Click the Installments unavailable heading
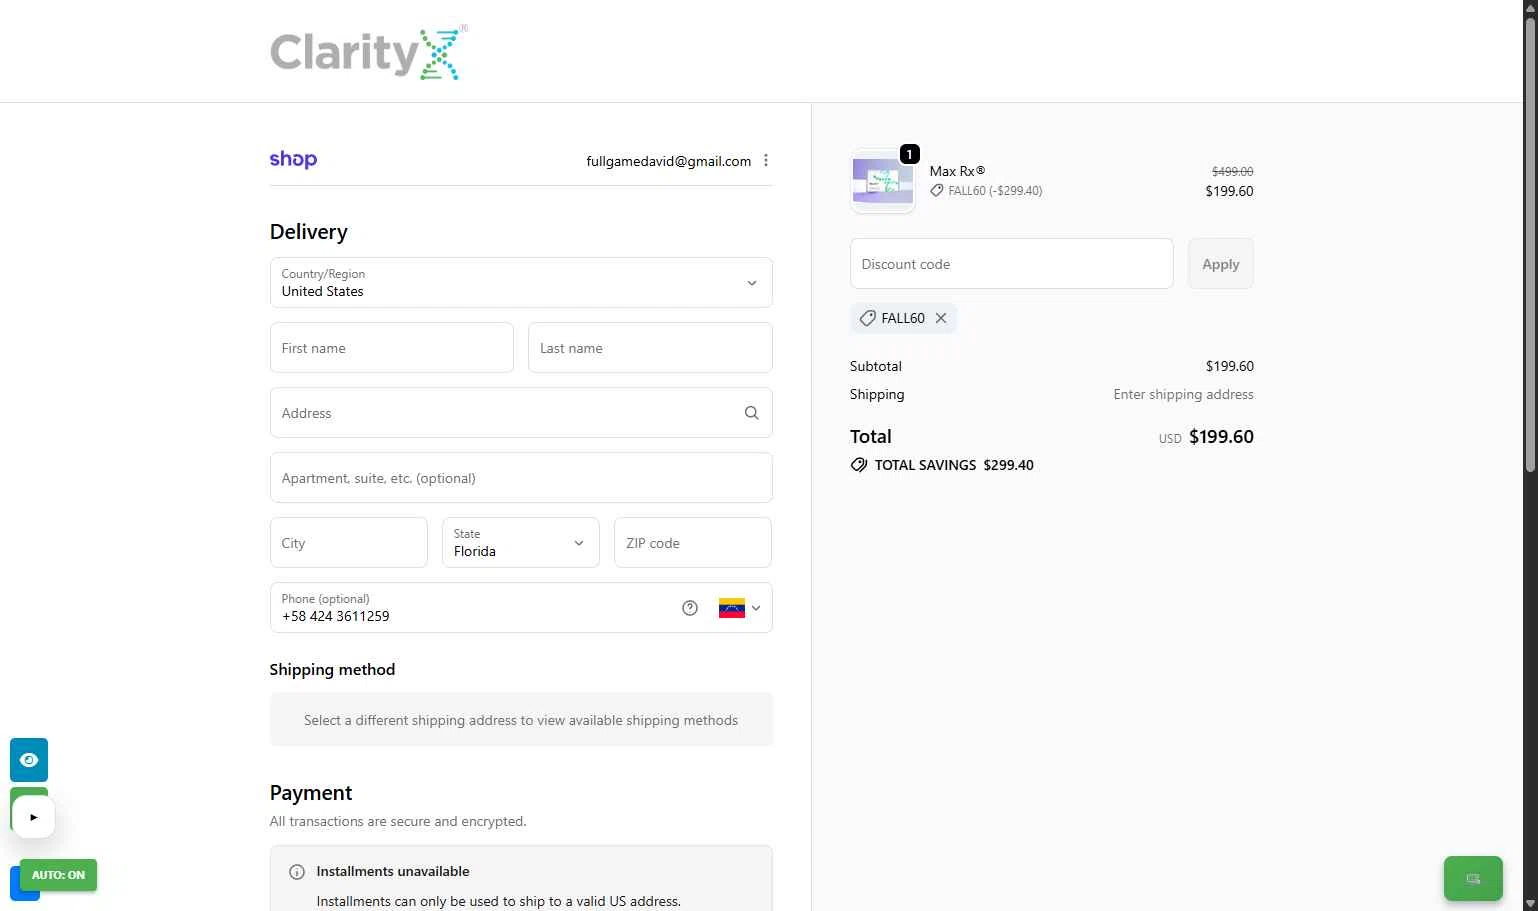 point(393,872)
